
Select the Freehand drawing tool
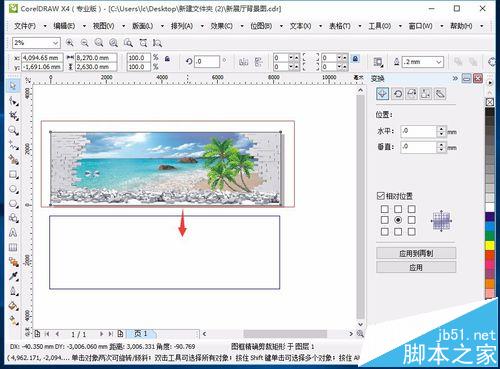tap(13, 145)
